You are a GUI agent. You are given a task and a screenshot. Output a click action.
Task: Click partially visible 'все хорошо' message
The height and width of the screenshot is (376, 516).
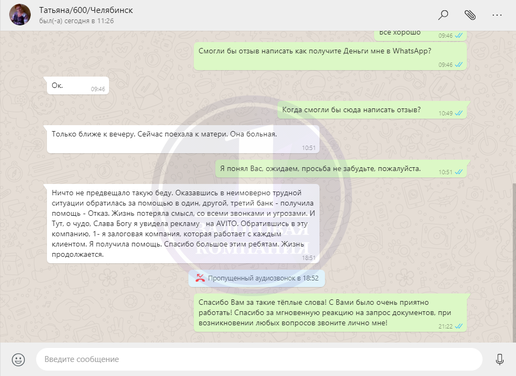[420, 36]
